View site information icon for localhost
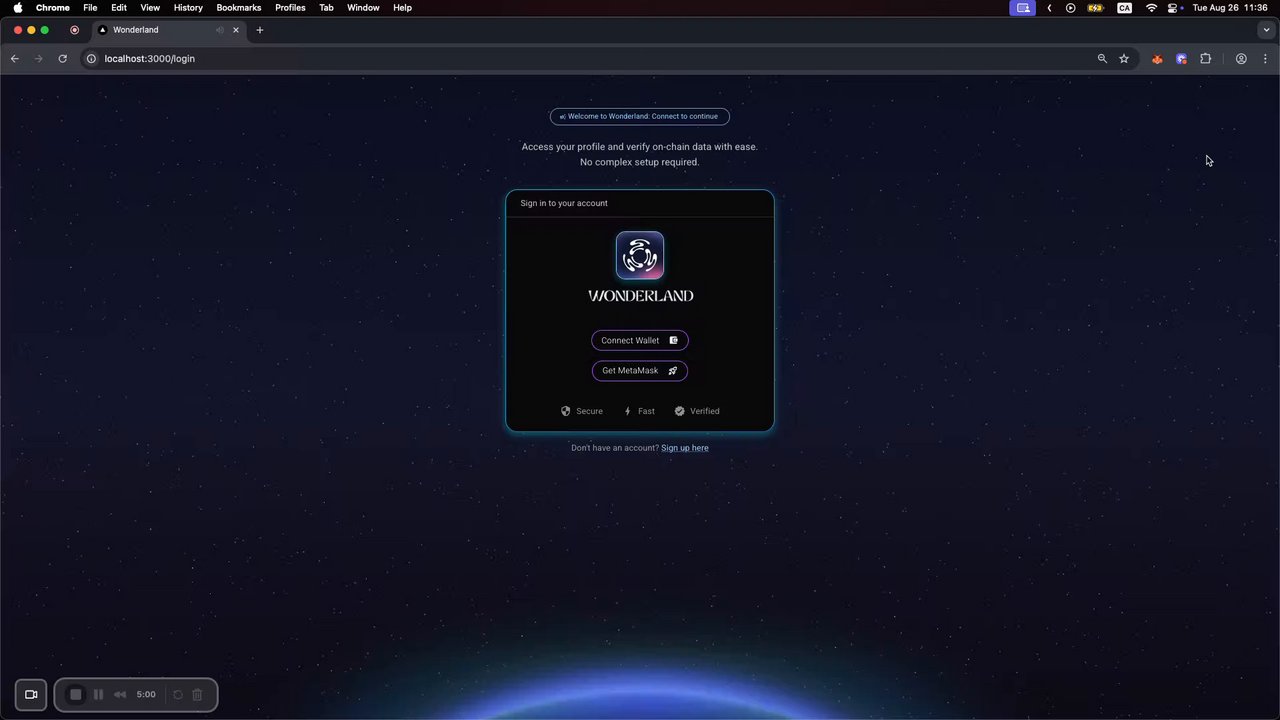 point(91,59)
